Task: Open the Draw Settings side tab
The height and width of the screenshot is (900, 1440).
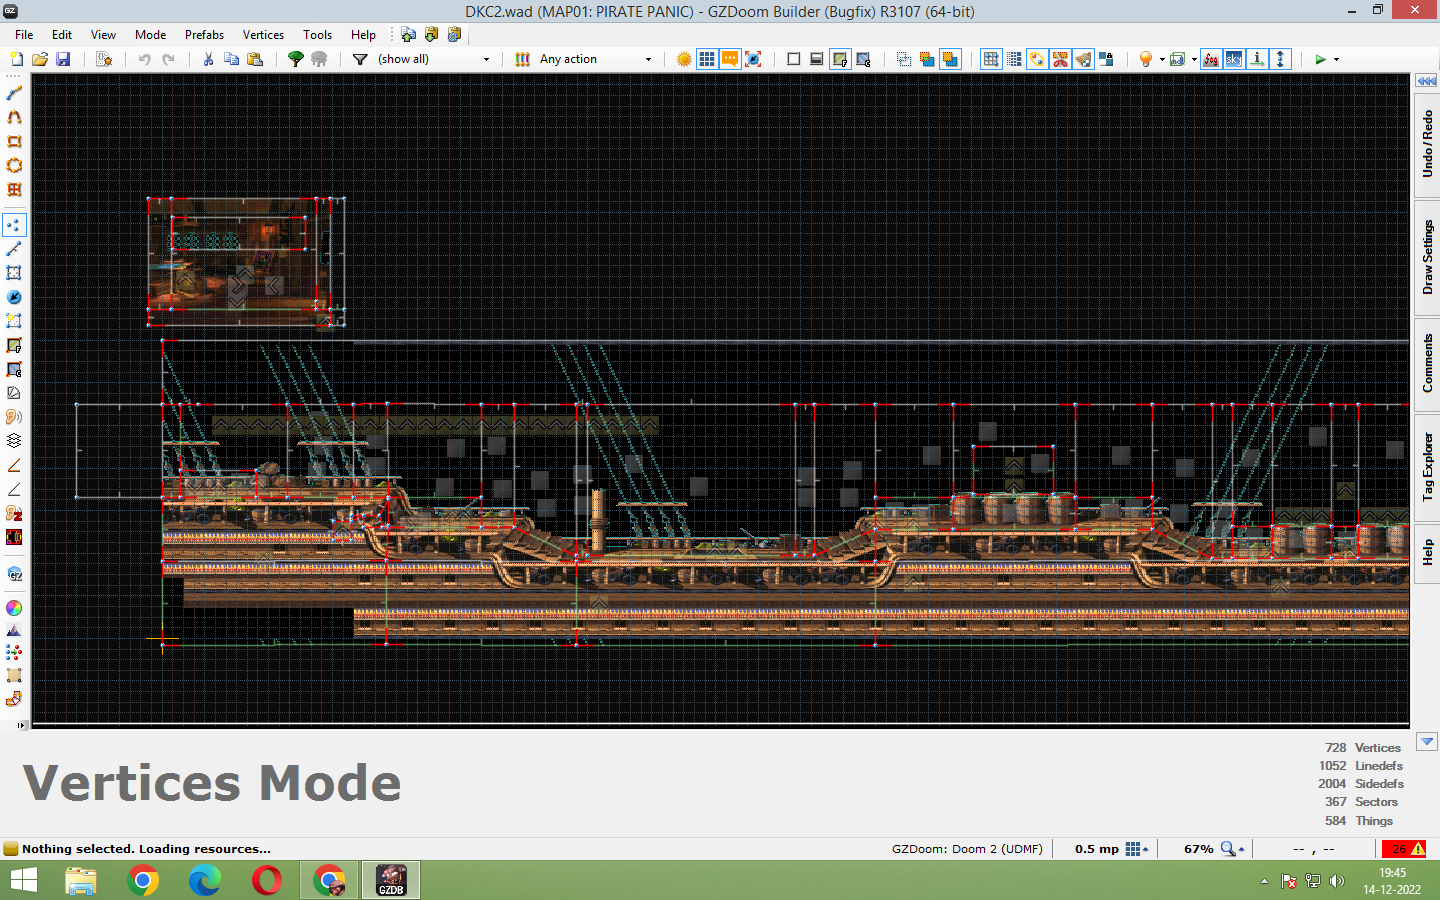Action: click(1427, 257)
